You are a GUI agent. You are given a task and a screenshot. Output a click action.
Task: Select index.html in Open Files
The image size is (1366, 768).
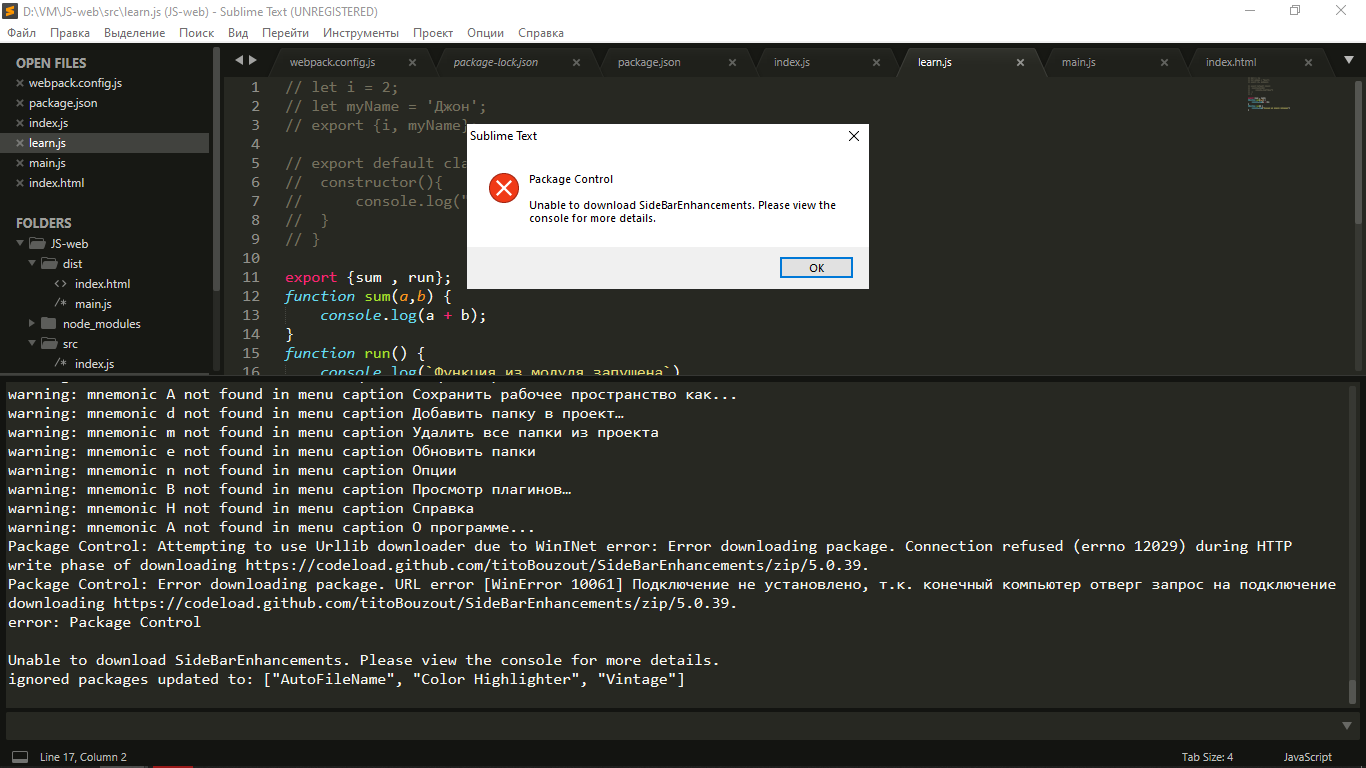tap(56, 183)
